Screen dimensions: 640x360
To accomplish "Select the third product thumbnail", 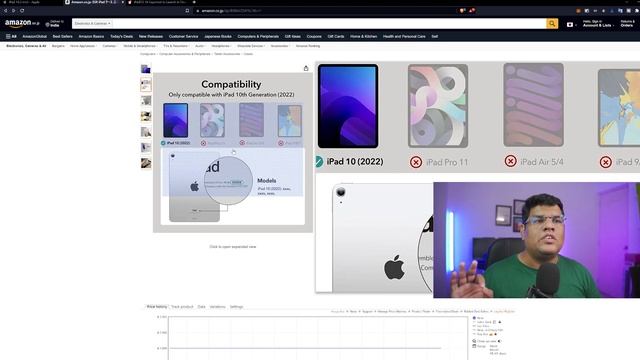I will (146, 100).
